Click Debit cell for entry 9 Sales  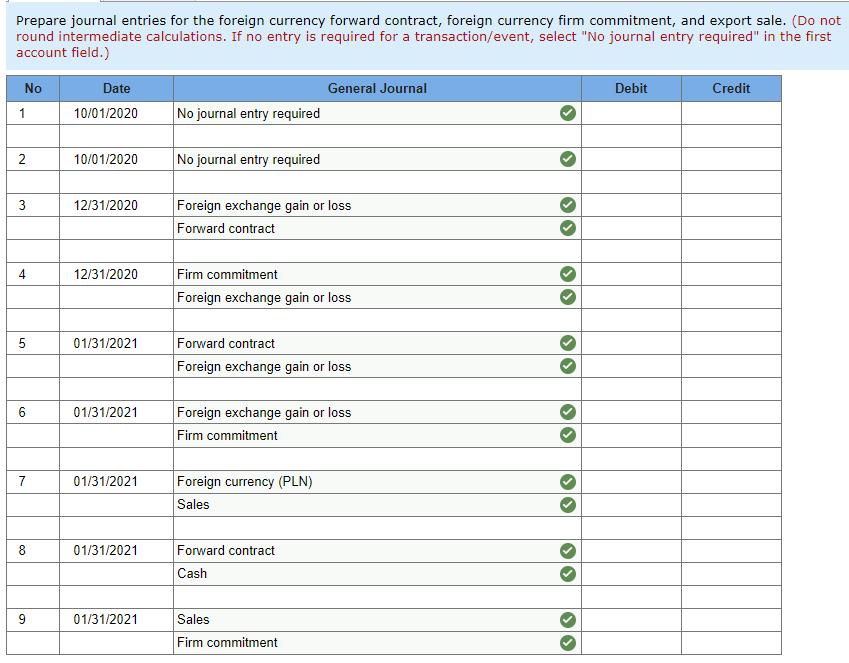[631, 620]
